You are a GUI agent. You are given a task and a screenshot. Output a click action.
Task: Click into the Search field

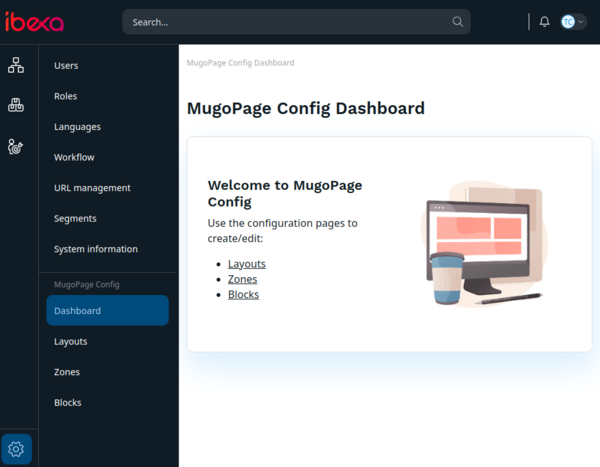coord(296,22)
